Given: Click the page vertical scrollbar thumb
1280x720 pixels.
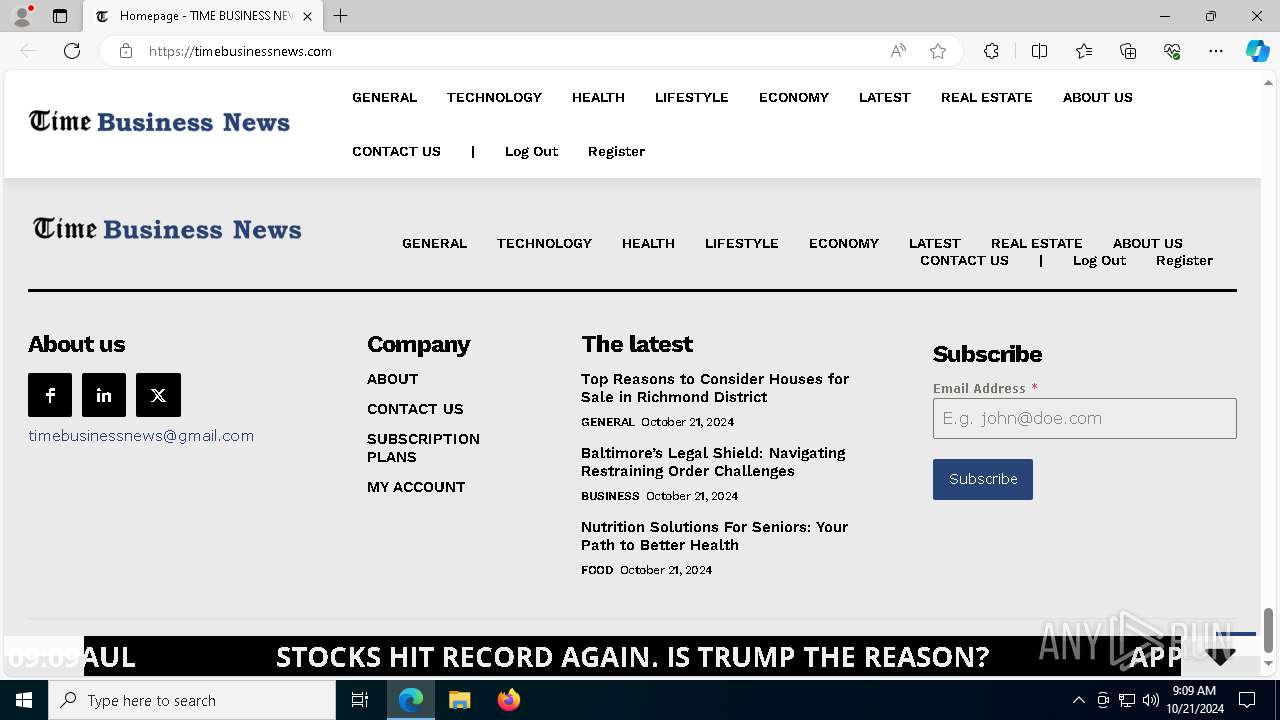Looking at the screenshot, I should (1268, 629).
